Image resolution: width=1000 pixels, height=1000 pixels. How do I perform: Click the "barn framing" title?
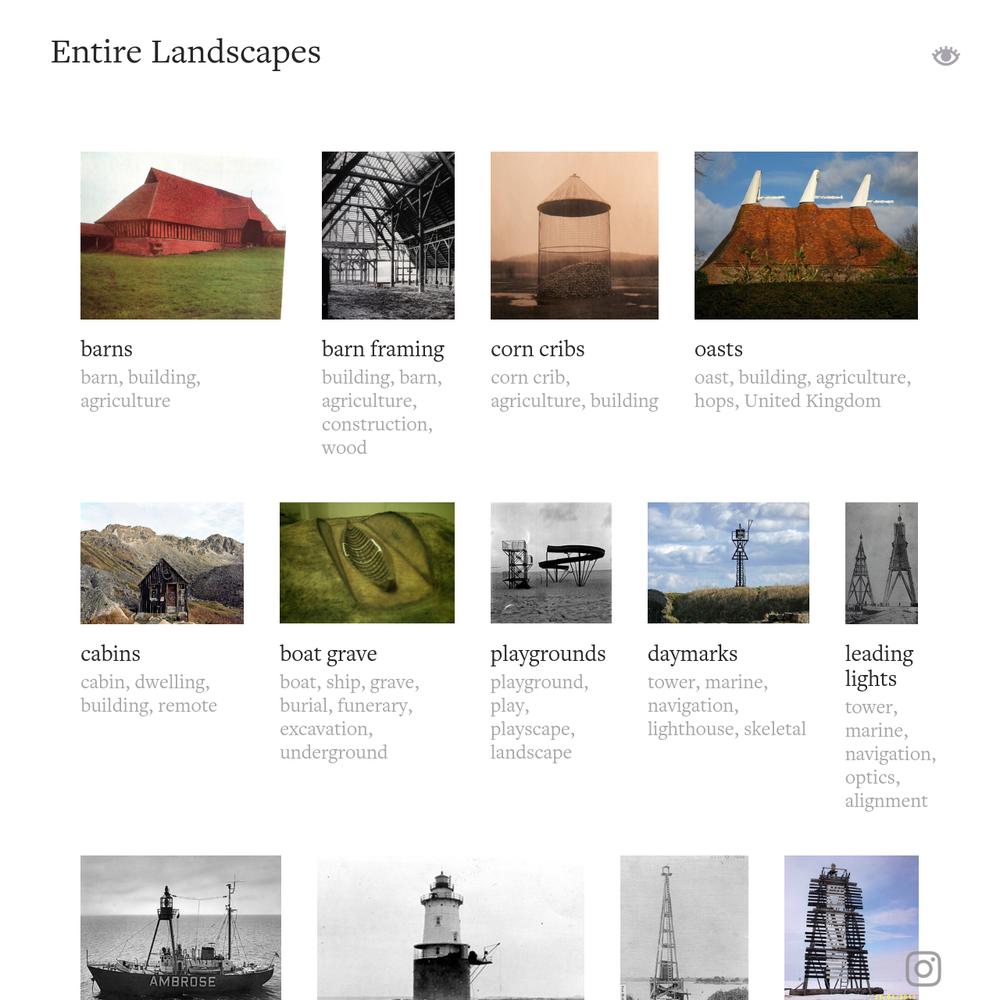coord(383,349)
